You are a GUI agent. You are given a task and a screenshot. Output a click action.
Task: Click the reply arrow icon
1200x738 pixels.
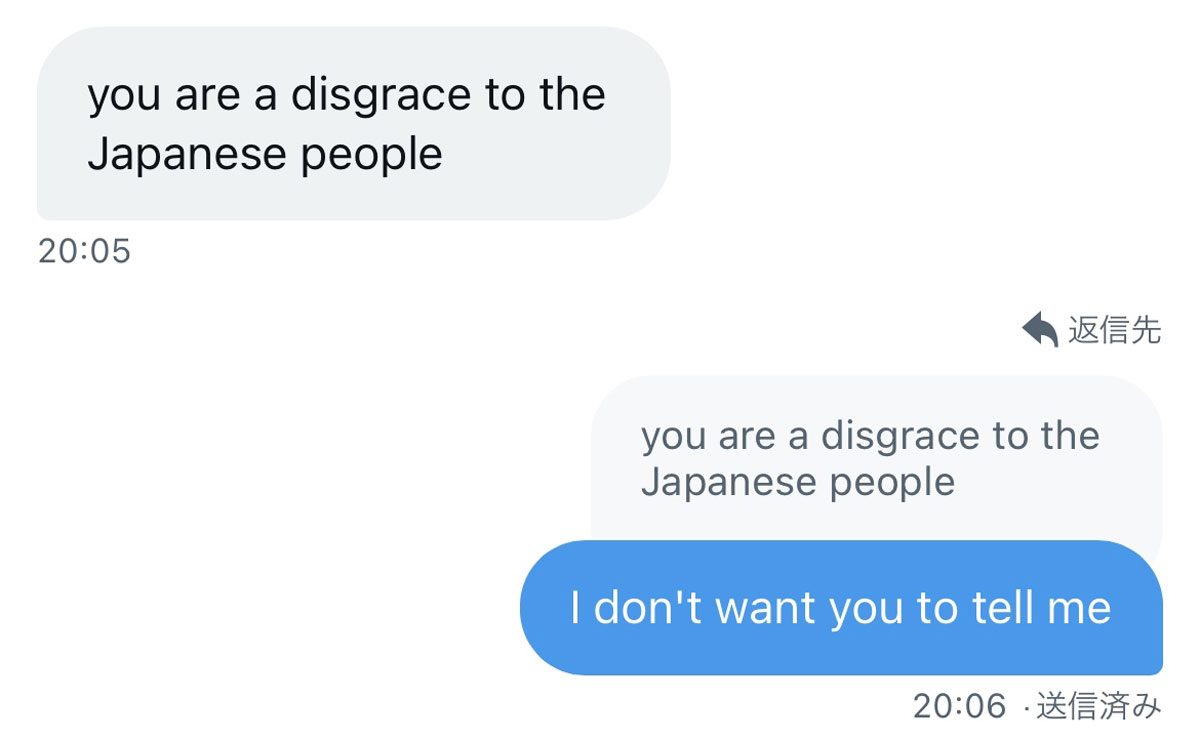click(1040, 329)
